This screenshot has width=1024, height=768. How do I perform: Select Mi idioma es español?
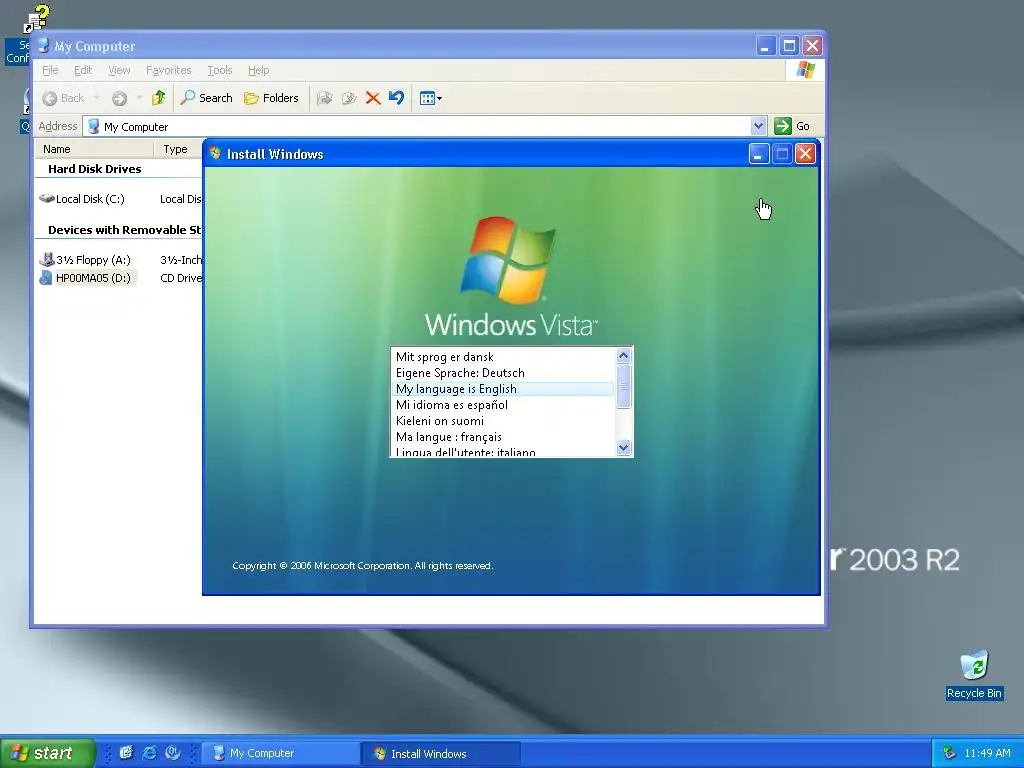click(x=503, y=405)
